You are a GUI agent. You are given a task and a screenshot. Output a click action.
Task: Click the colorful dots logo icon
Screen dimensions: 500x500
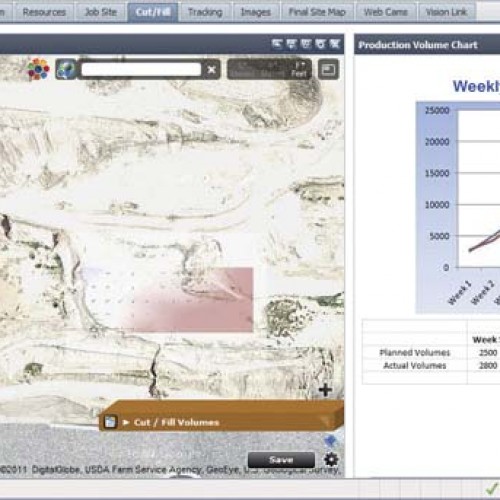(x=38, y=69)
